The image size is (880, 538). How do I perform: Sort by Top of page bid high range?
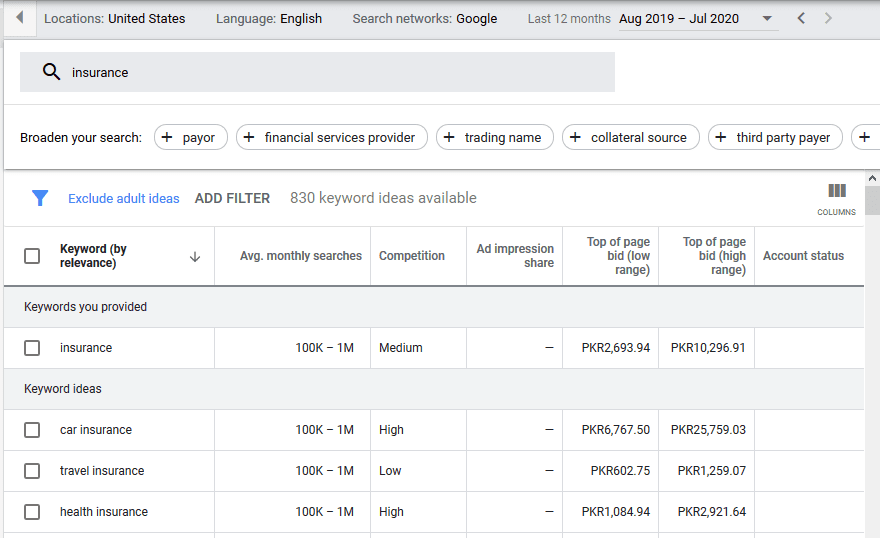pos(714,256)
